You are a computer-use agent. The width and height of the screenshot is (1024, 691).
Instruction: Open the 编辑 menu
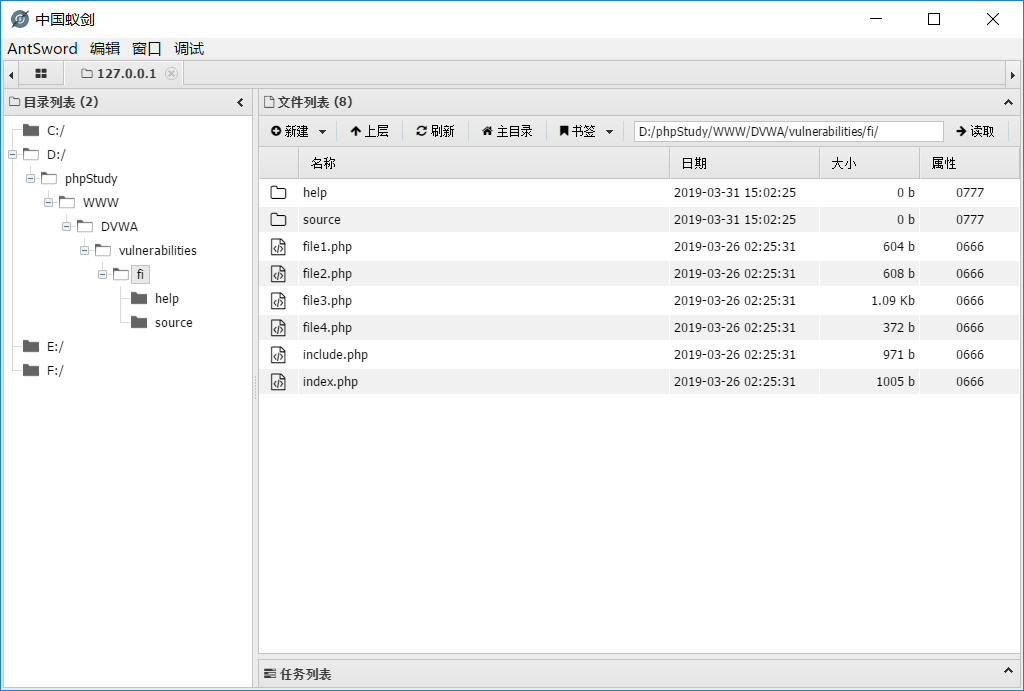click(105, 48)
